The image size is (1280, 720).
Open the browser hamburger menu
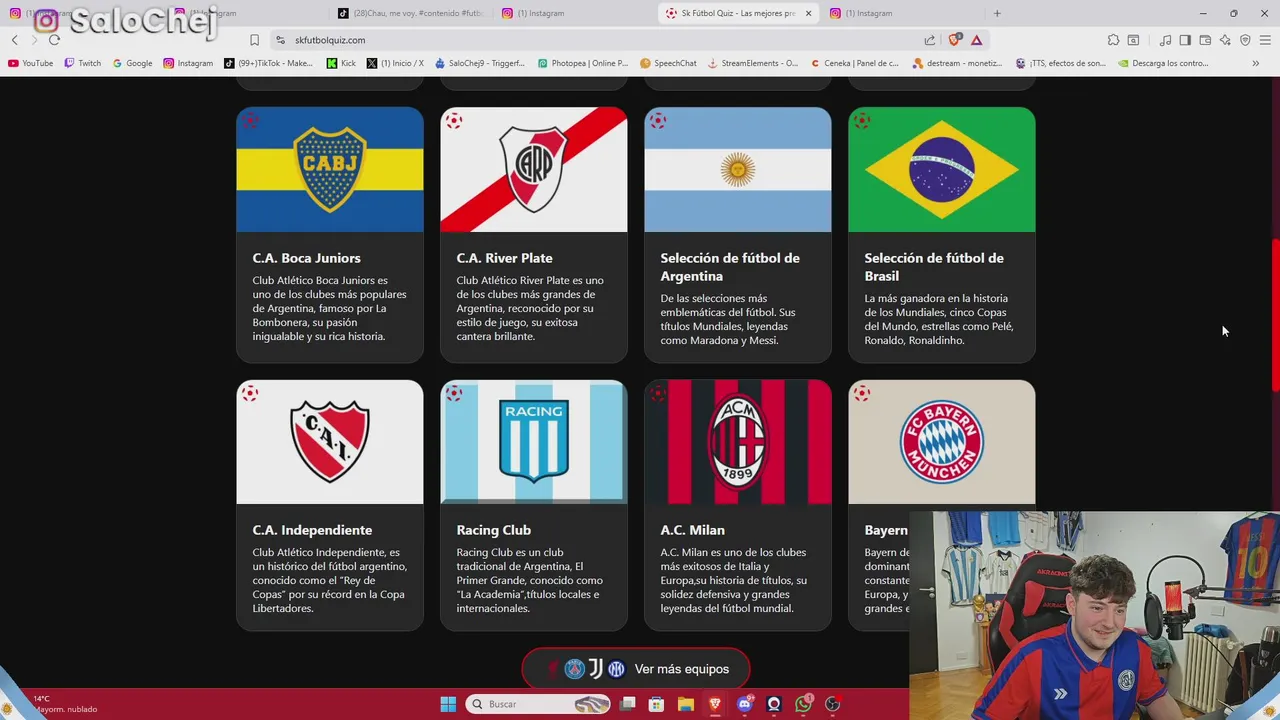pyautogui.click(x=1265, y=40)
